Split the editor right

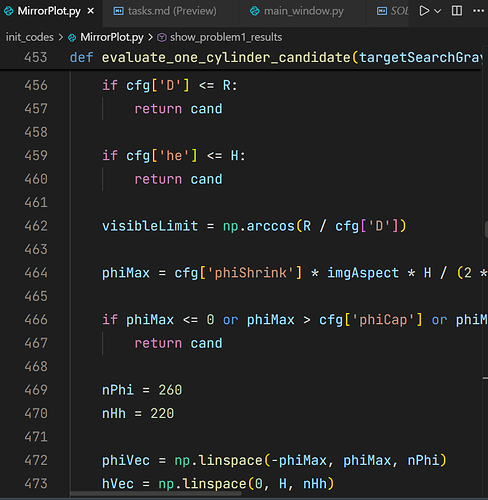(457, 11)
